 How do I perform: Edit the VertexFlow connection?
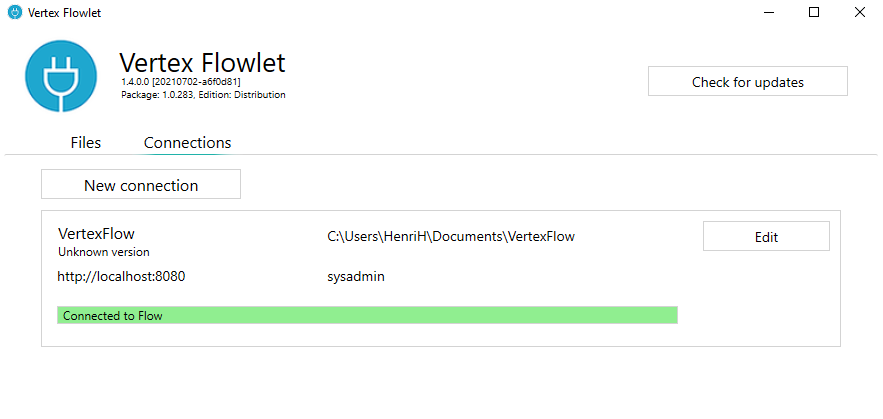point(766,237)
